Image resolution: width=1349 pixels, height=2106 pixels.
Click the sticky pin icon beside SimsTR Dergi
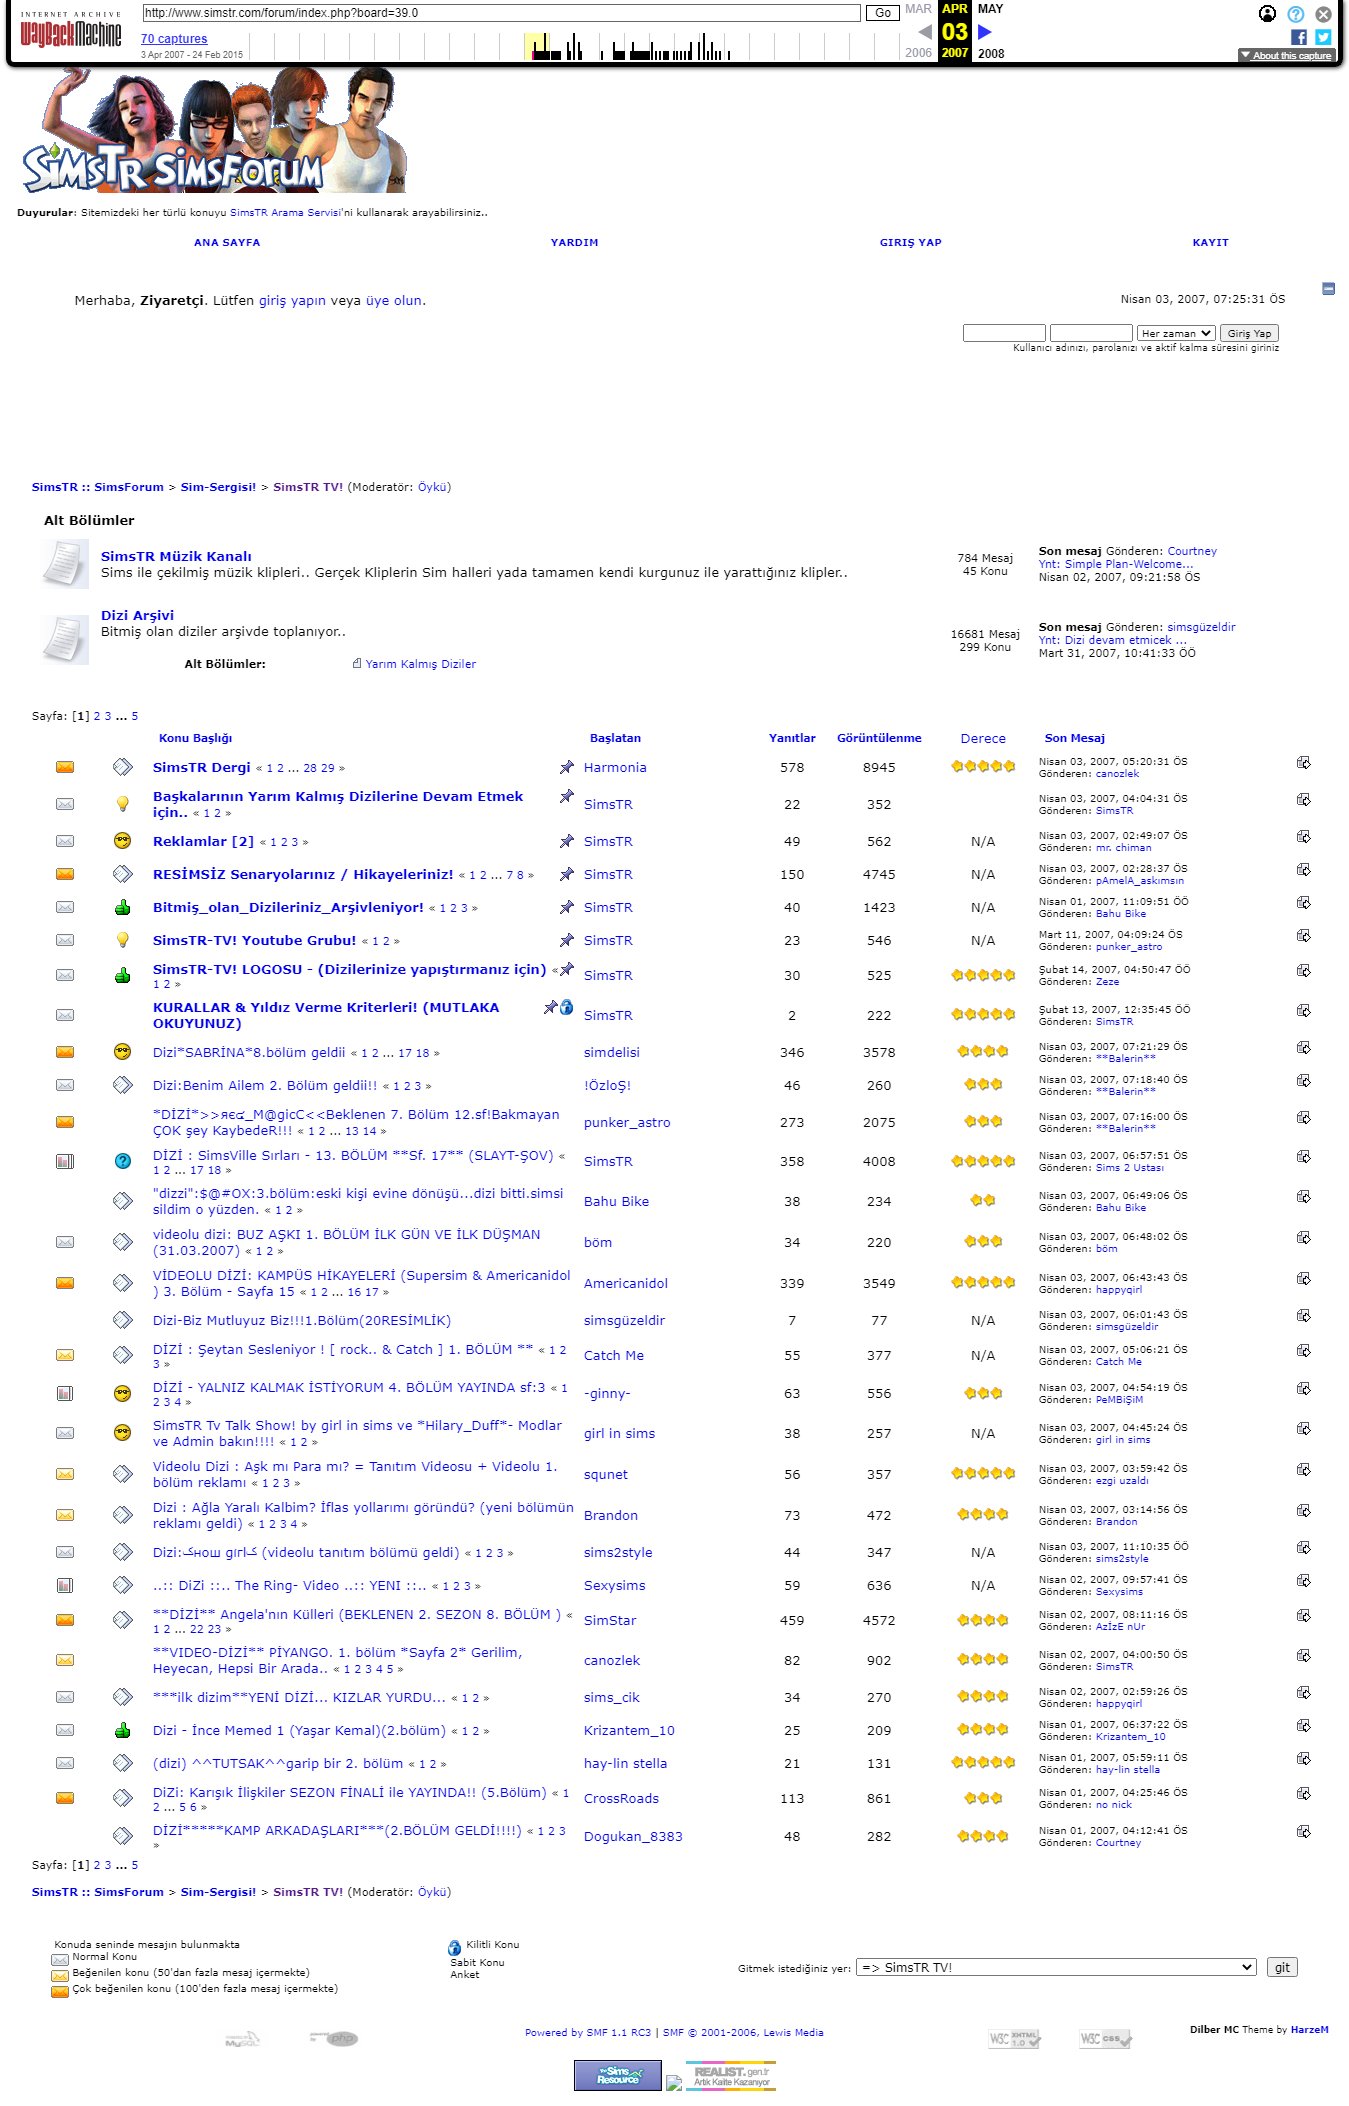567,767
